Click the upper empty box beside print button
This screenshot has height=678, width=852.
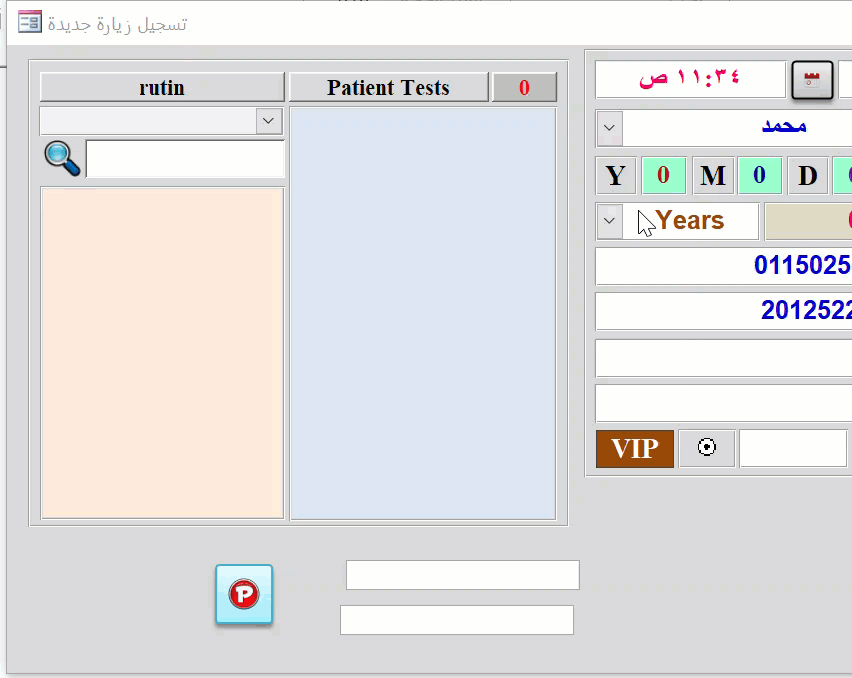(x=462, y=575)
